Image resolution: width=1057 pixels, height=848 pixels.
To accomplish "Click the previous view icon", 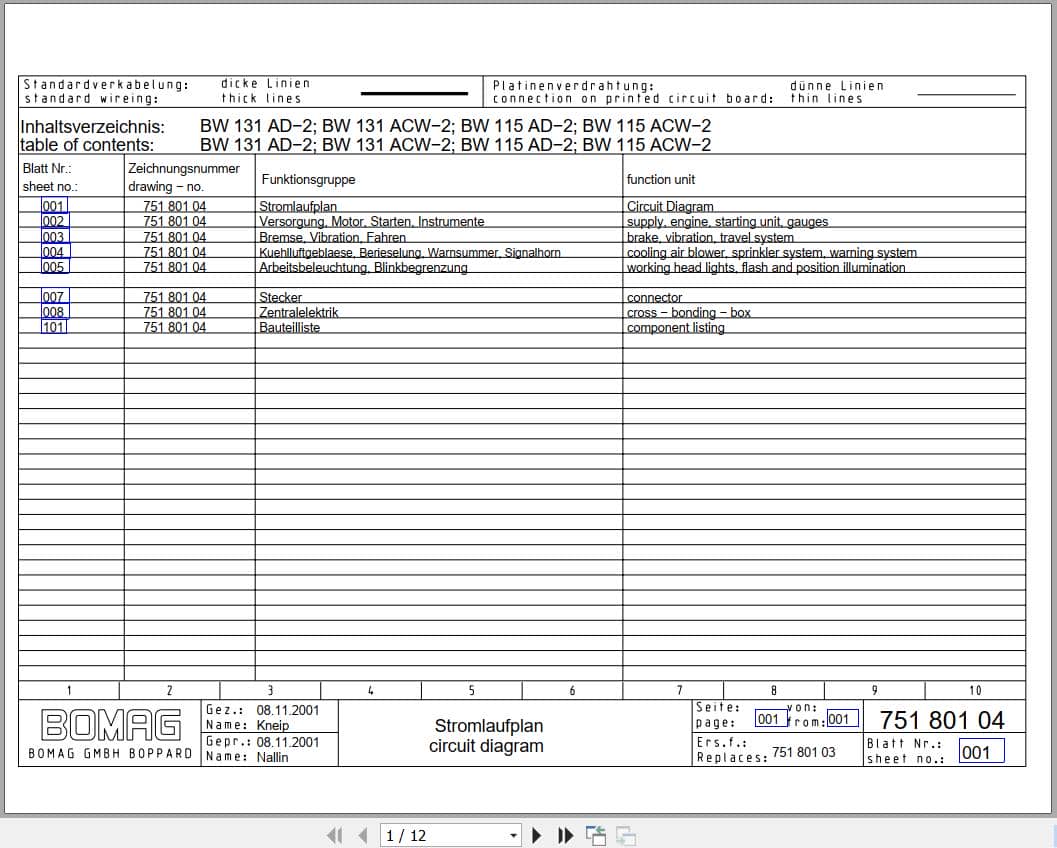I will [x=595, y=835].
